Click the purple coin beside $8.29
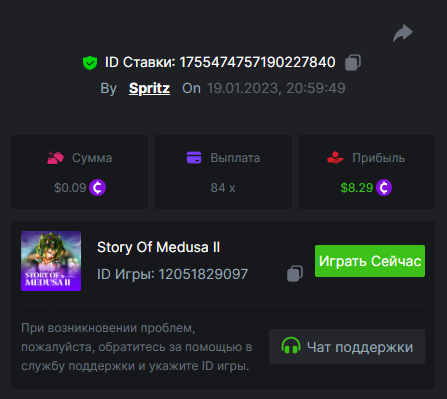447x399 pixels. coord(384,188)
